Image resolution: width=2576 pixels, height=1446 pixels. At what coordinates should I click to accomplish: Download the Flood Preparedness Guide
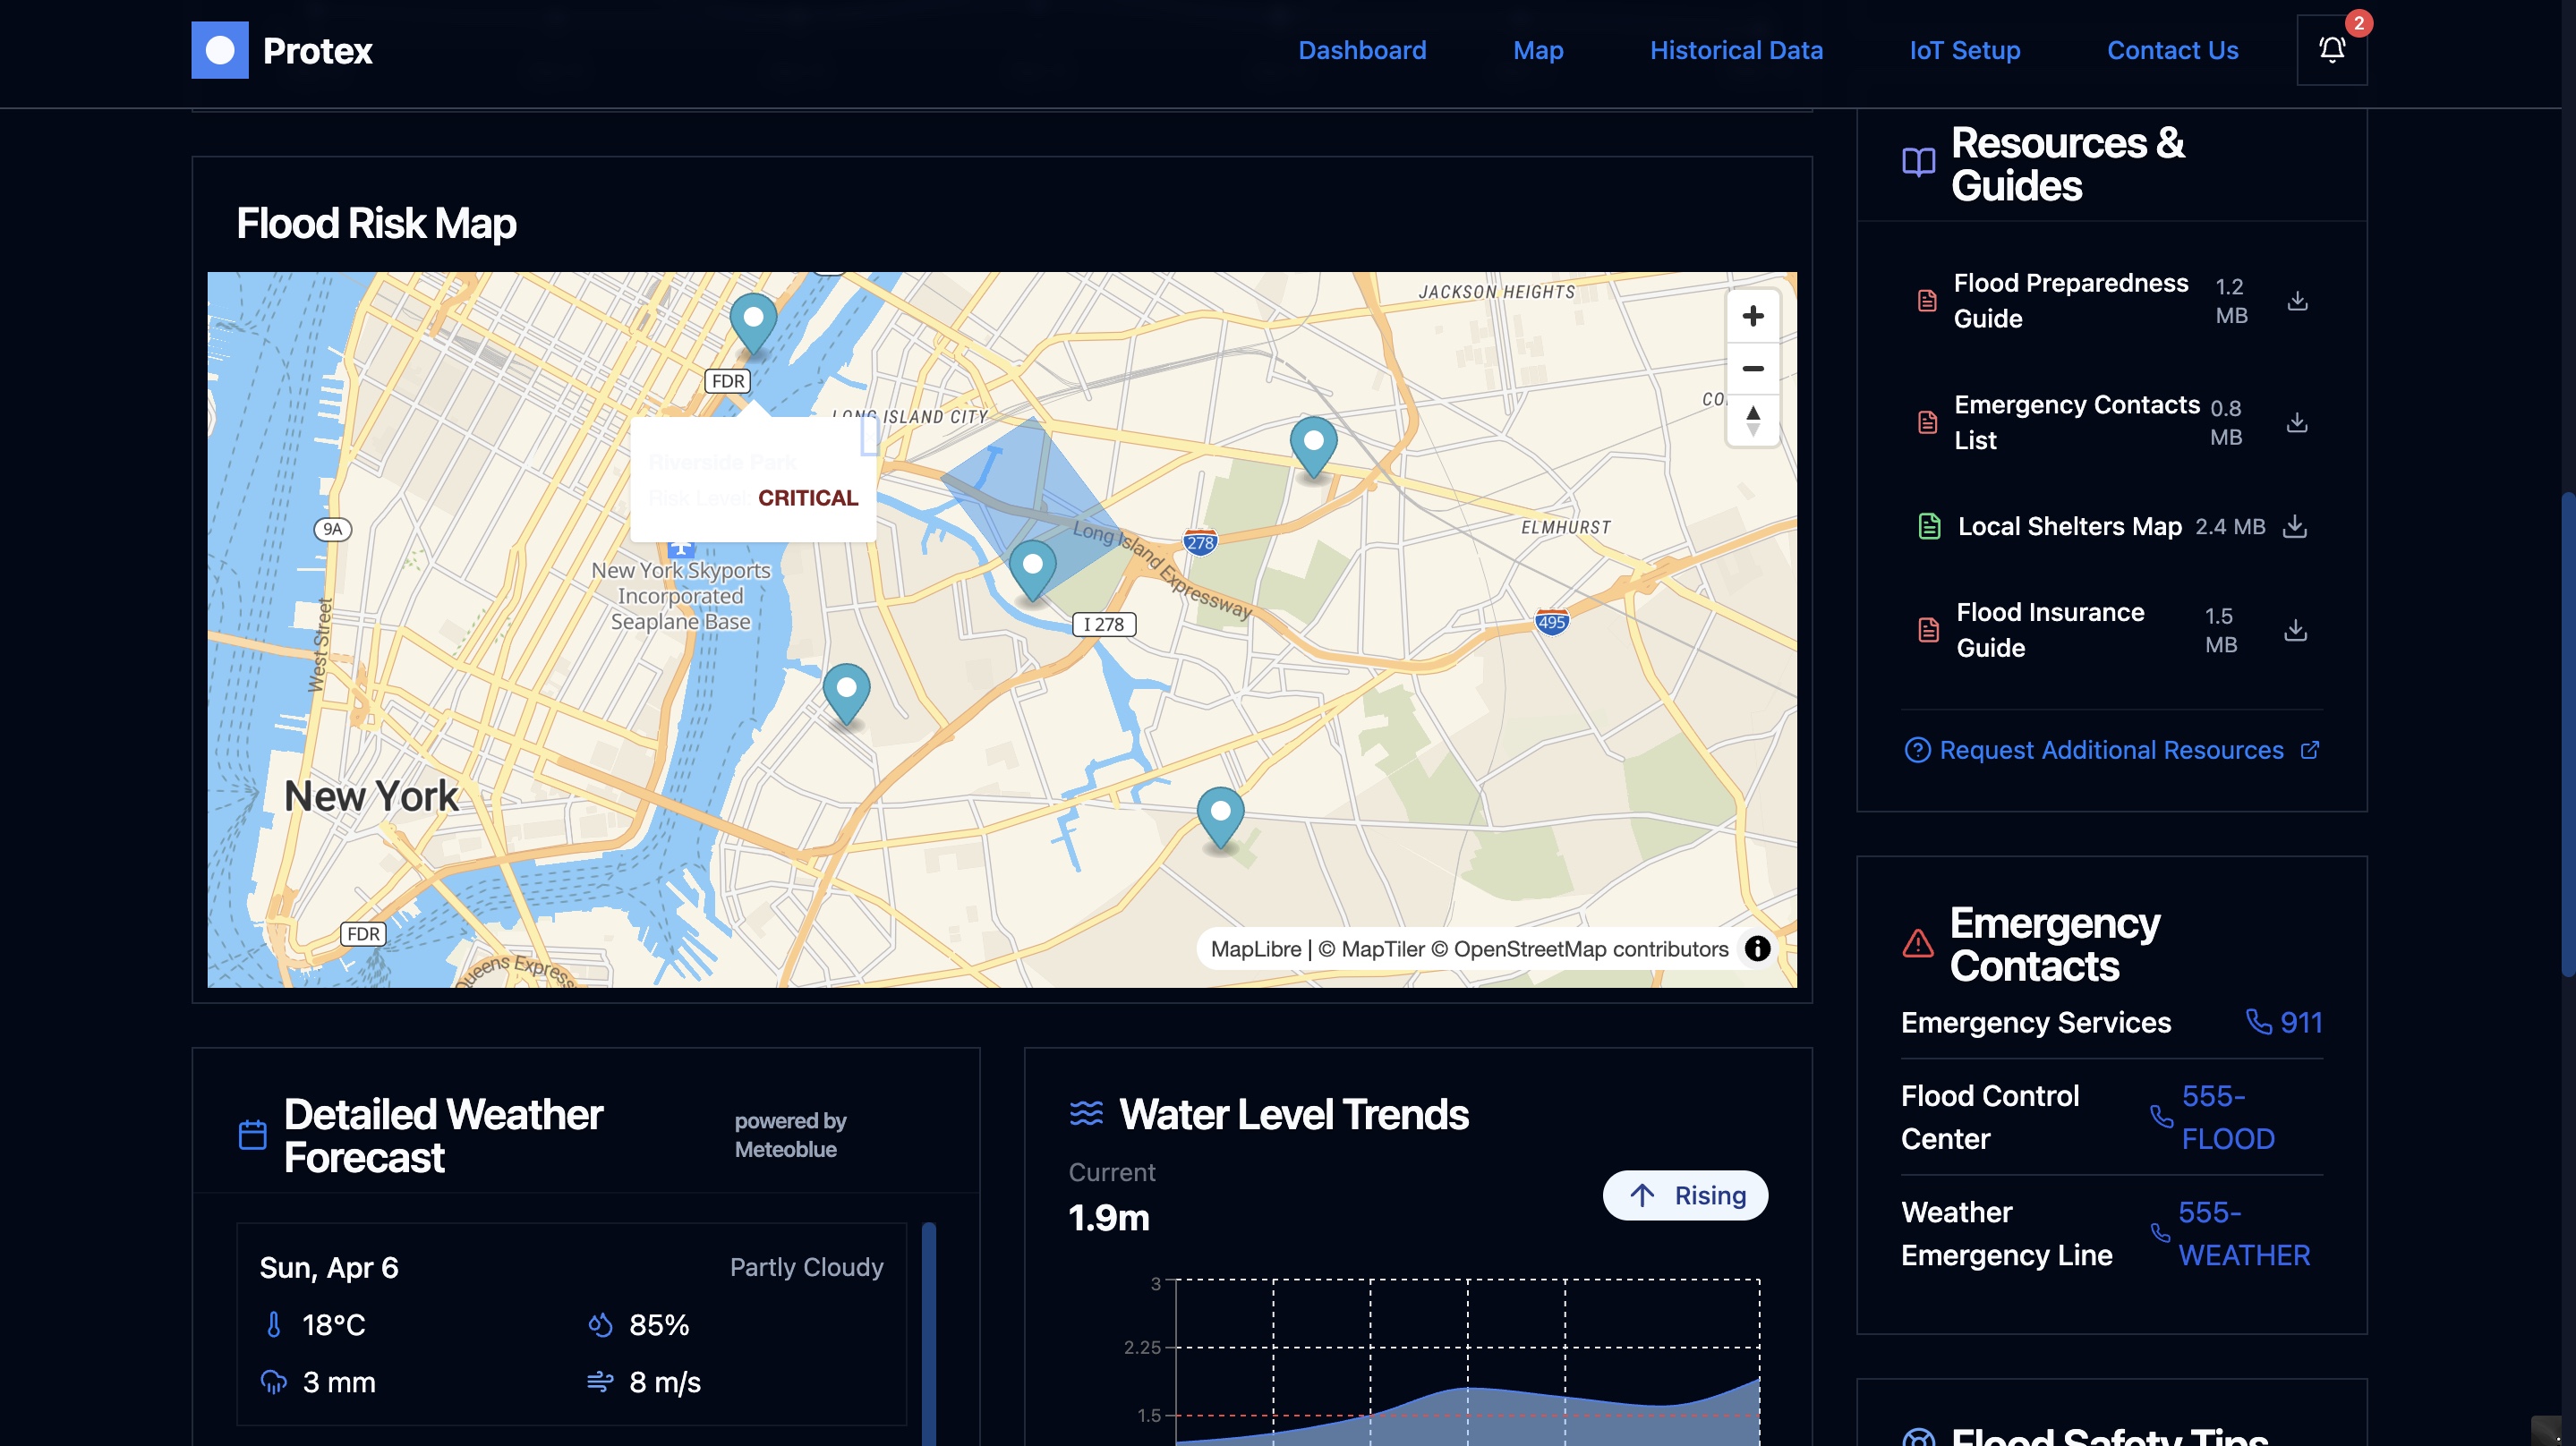(2297, 301)
